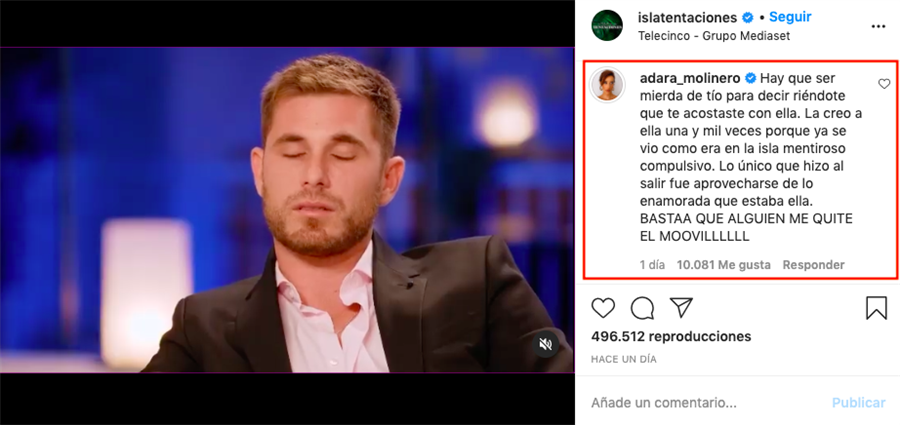Open the three-dots more options menu

(878, 26)
